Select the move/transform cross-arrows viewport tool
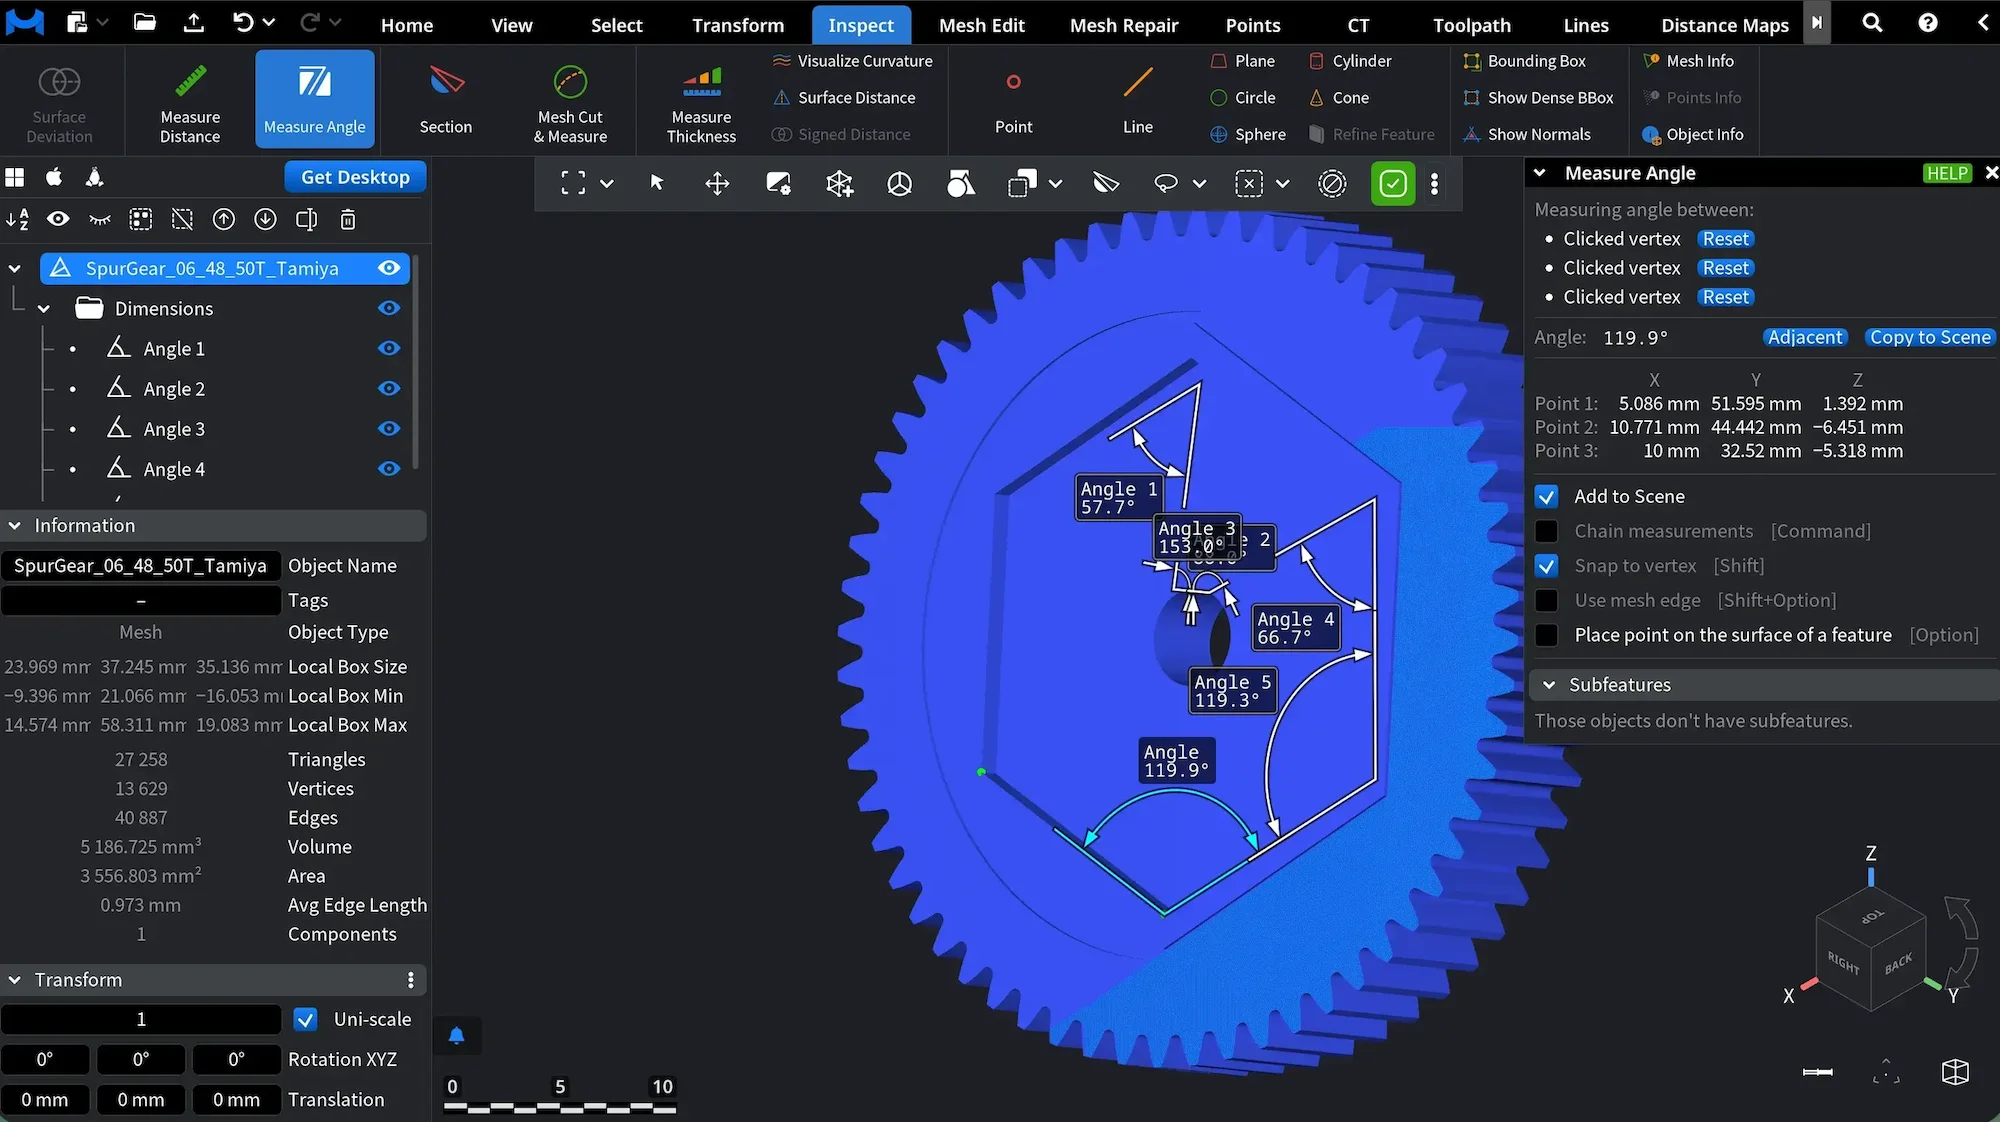Image resolution: width=2000 pixels, height=1122 pixels. pyautogui.click(x=717, y=183)
